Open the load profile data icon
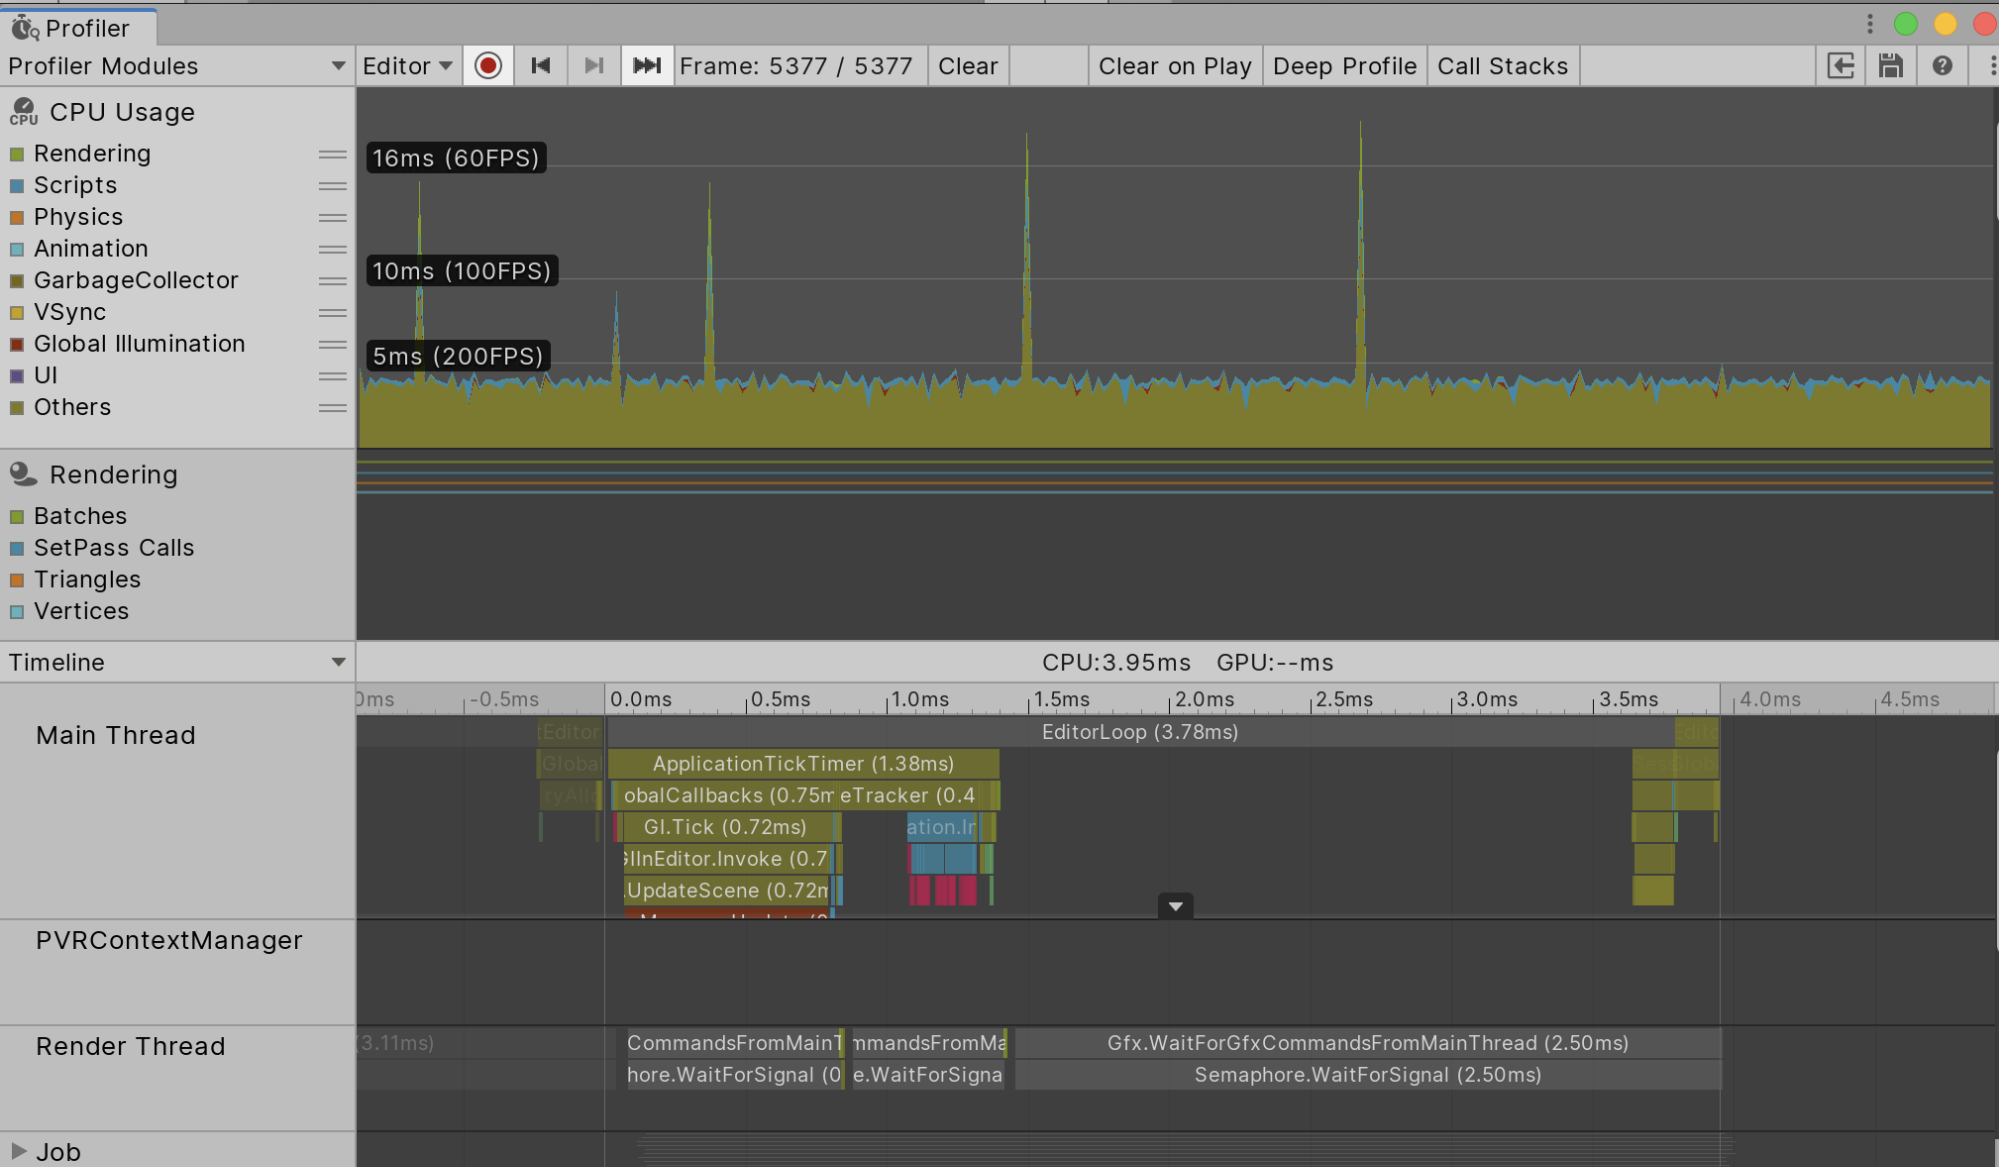 point(1840,65)
